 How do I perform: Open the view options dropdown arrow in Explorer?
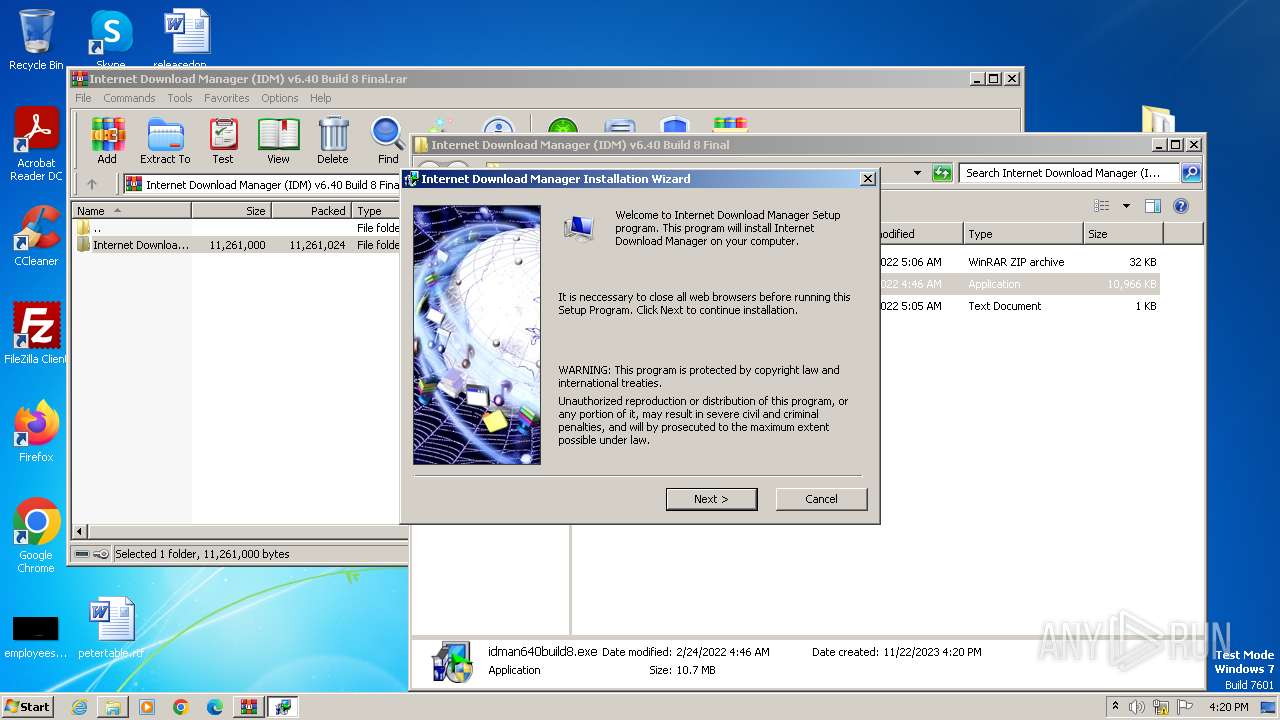click(1126, 206)
